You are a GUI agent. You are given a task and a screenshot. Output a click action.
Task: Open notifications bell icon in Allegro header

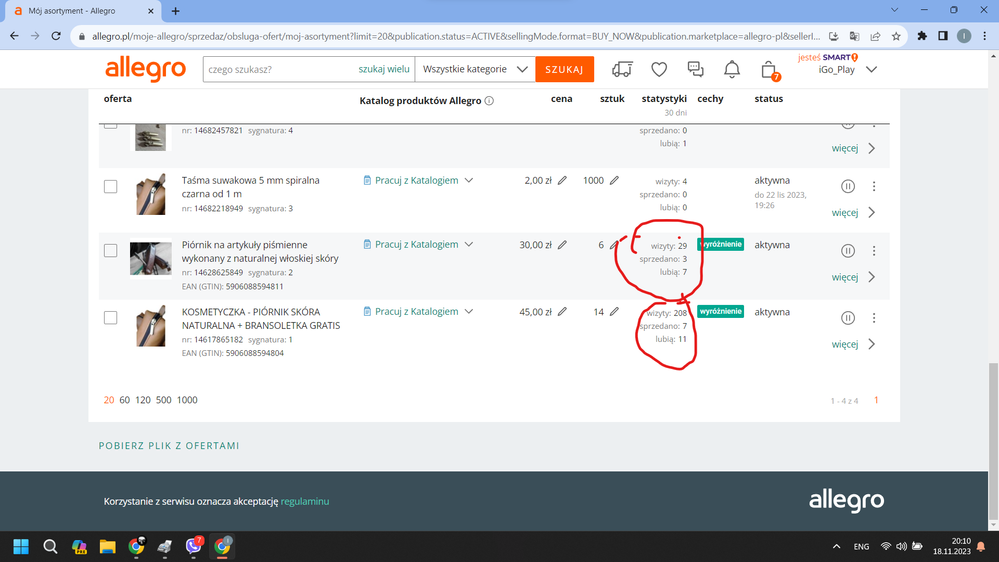(732, 69)
